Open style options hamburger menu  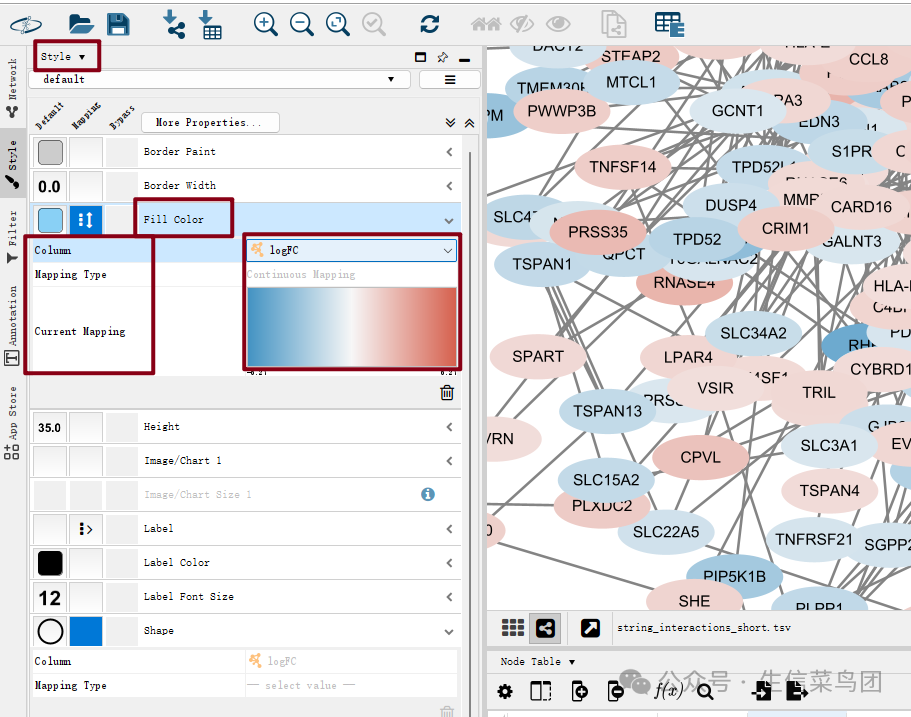[450, 80]
